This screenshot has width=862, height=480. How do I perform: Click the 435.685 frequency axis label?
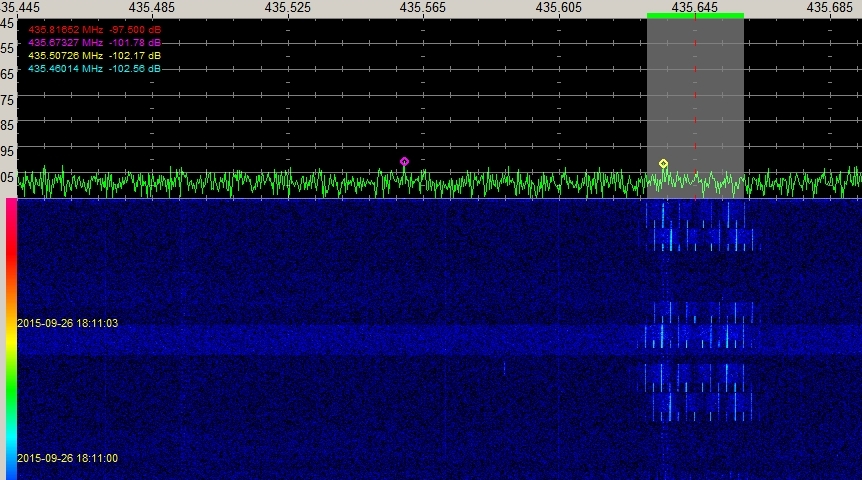(x=831, y=7)
